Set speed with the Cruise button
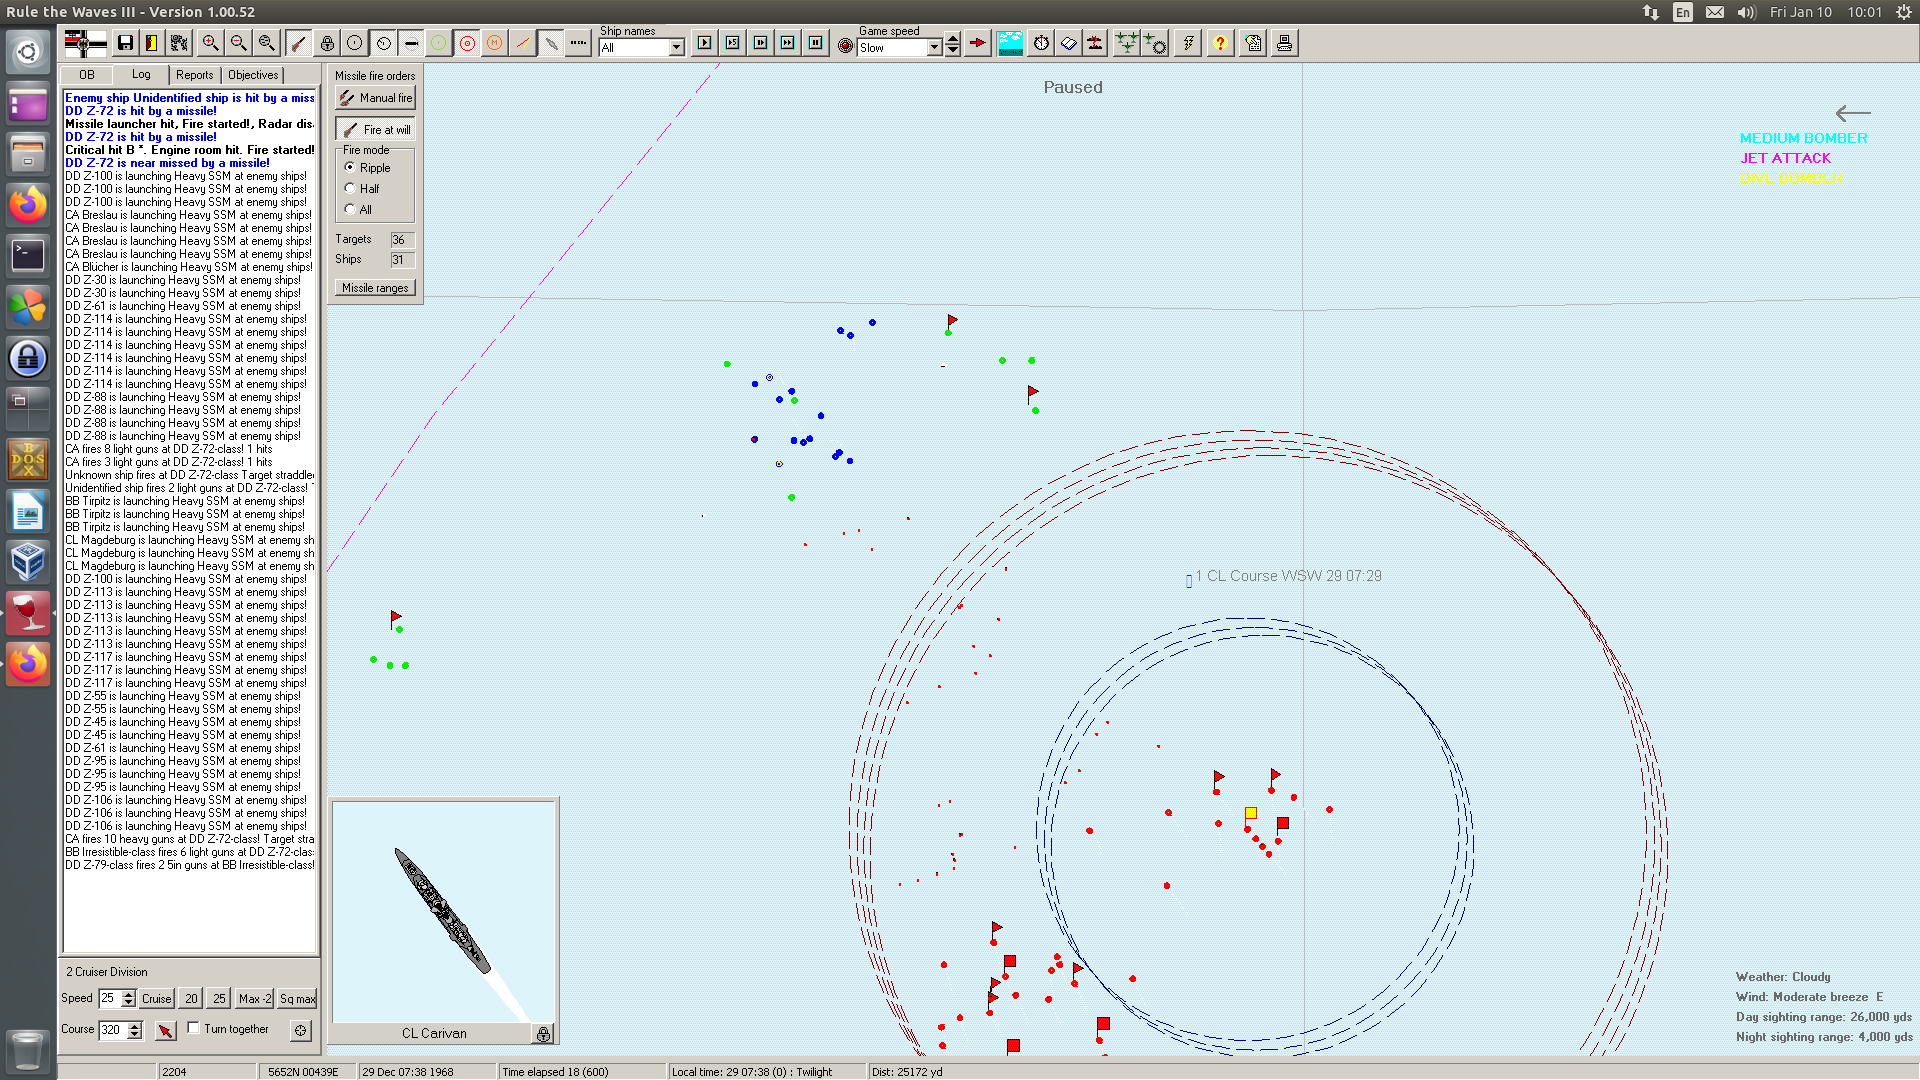The image size is (1920, 1080). point(156,998)
